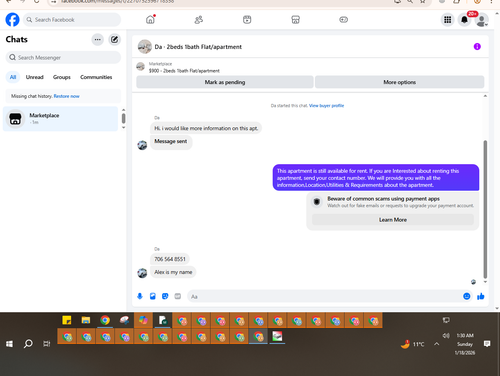Image resolution: width=500 pixels, height=376 pixels.
Task: Click the chat list scrollbar thumb
Action: point(123,118)
